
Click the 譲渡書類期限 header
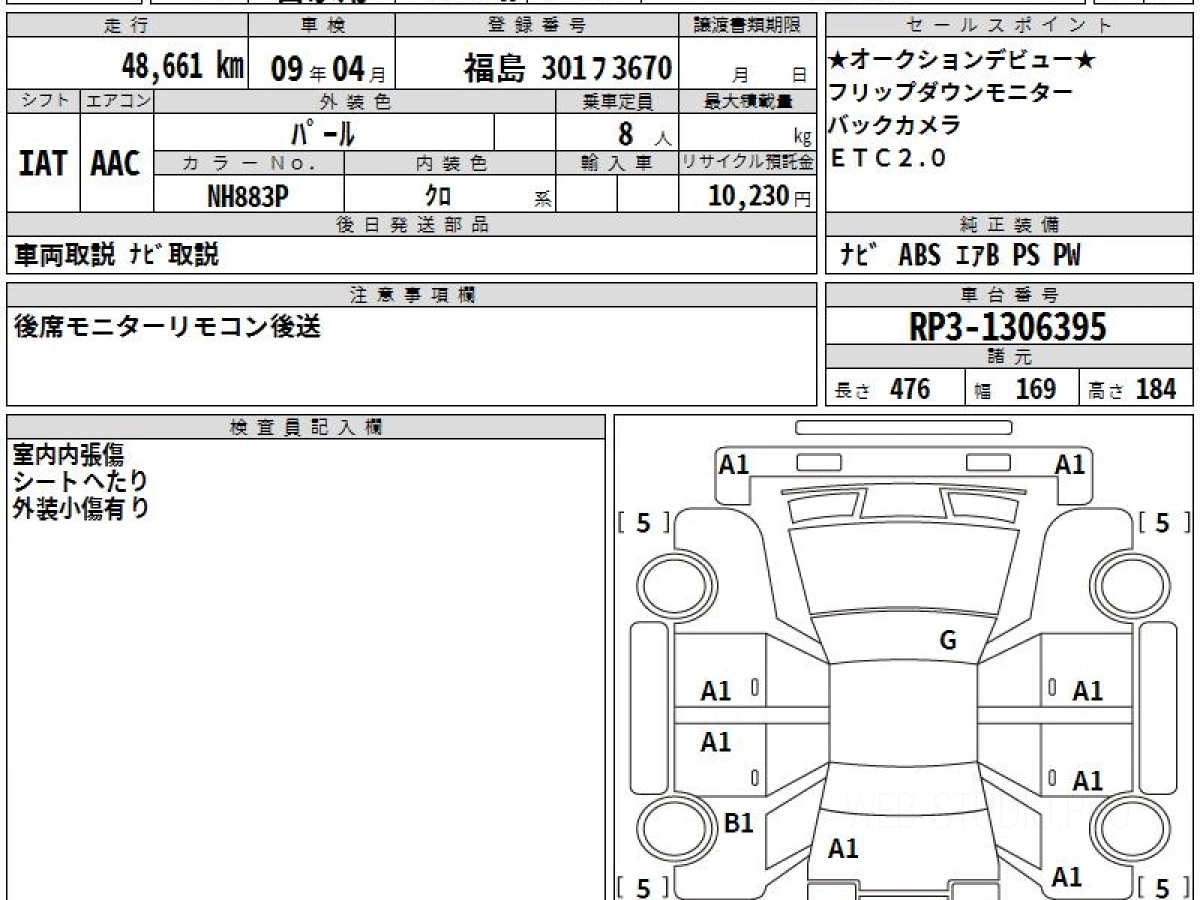point(748,26)
